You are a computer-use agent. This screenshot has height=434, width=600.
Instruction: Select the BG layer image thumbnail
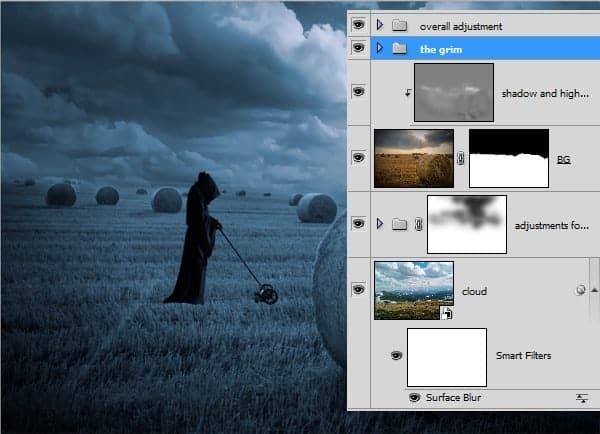(414, 158)
